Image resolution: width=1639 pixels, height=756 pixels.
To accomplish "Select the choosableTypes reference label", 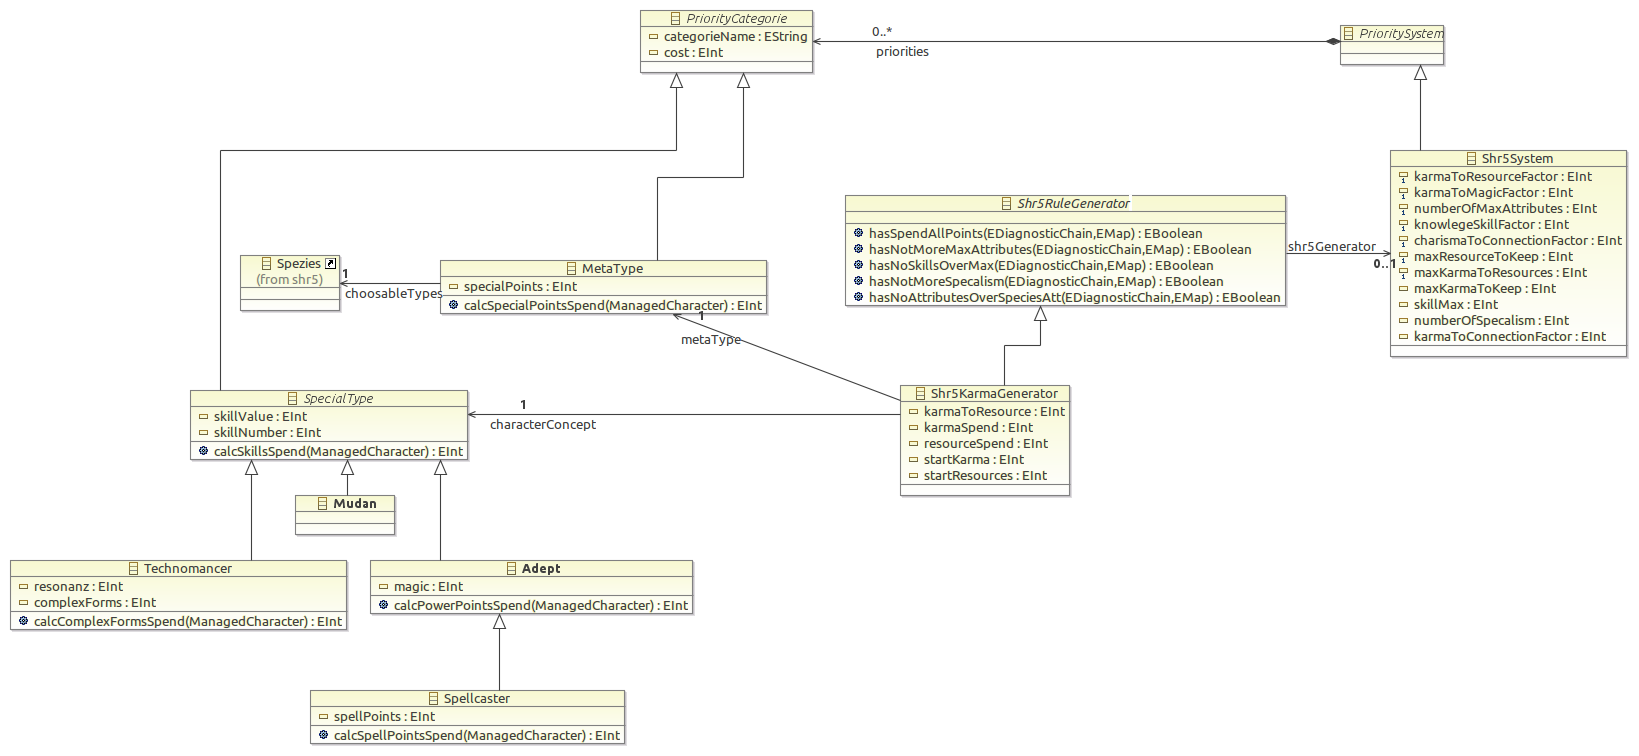I will click(393, 294).
